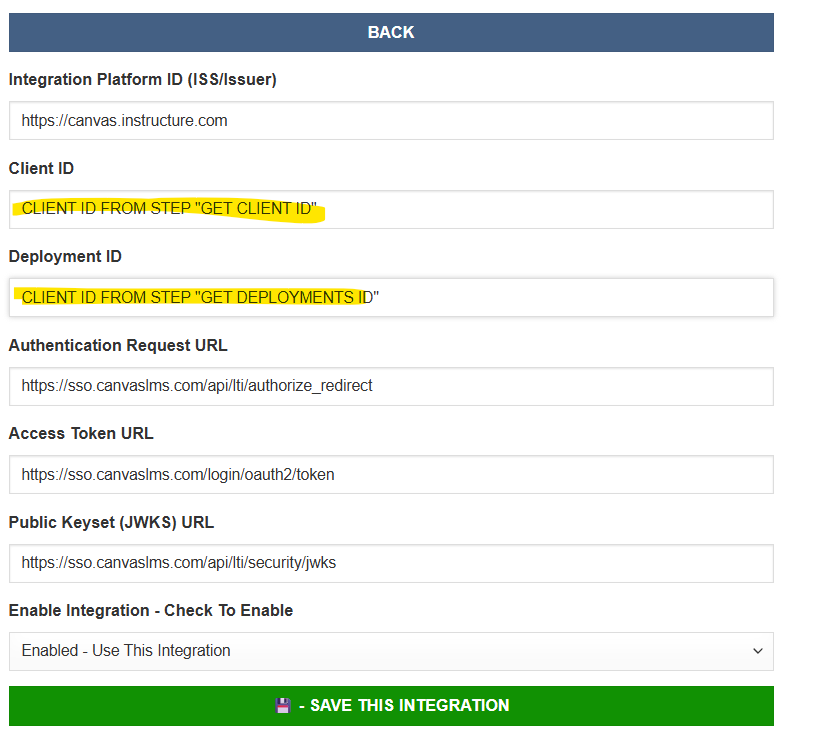This screenshot has height=742, width=824.
Task: Focus the Authentication Request URL field
Action: pyautogui.click(x=391, y=386)
